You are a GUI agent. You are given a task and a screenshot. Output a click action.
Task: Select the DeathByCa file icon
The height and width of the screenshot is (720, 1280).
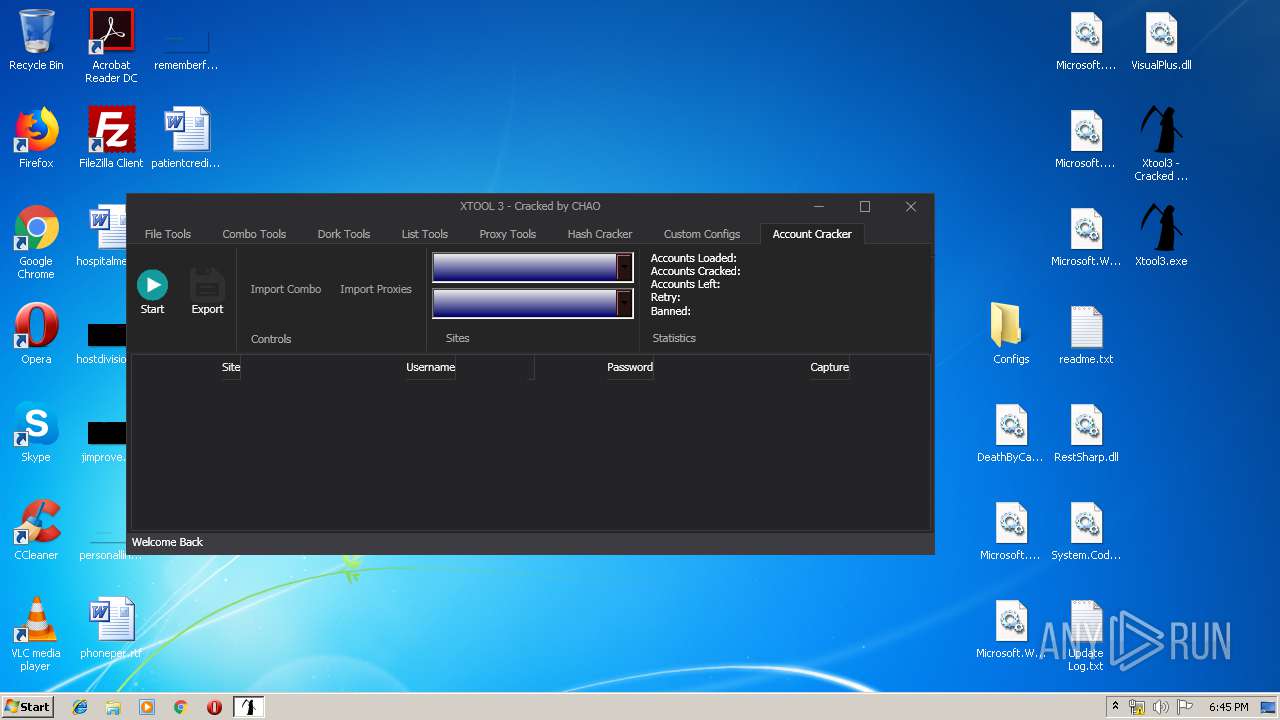[x=1011, y=432]
